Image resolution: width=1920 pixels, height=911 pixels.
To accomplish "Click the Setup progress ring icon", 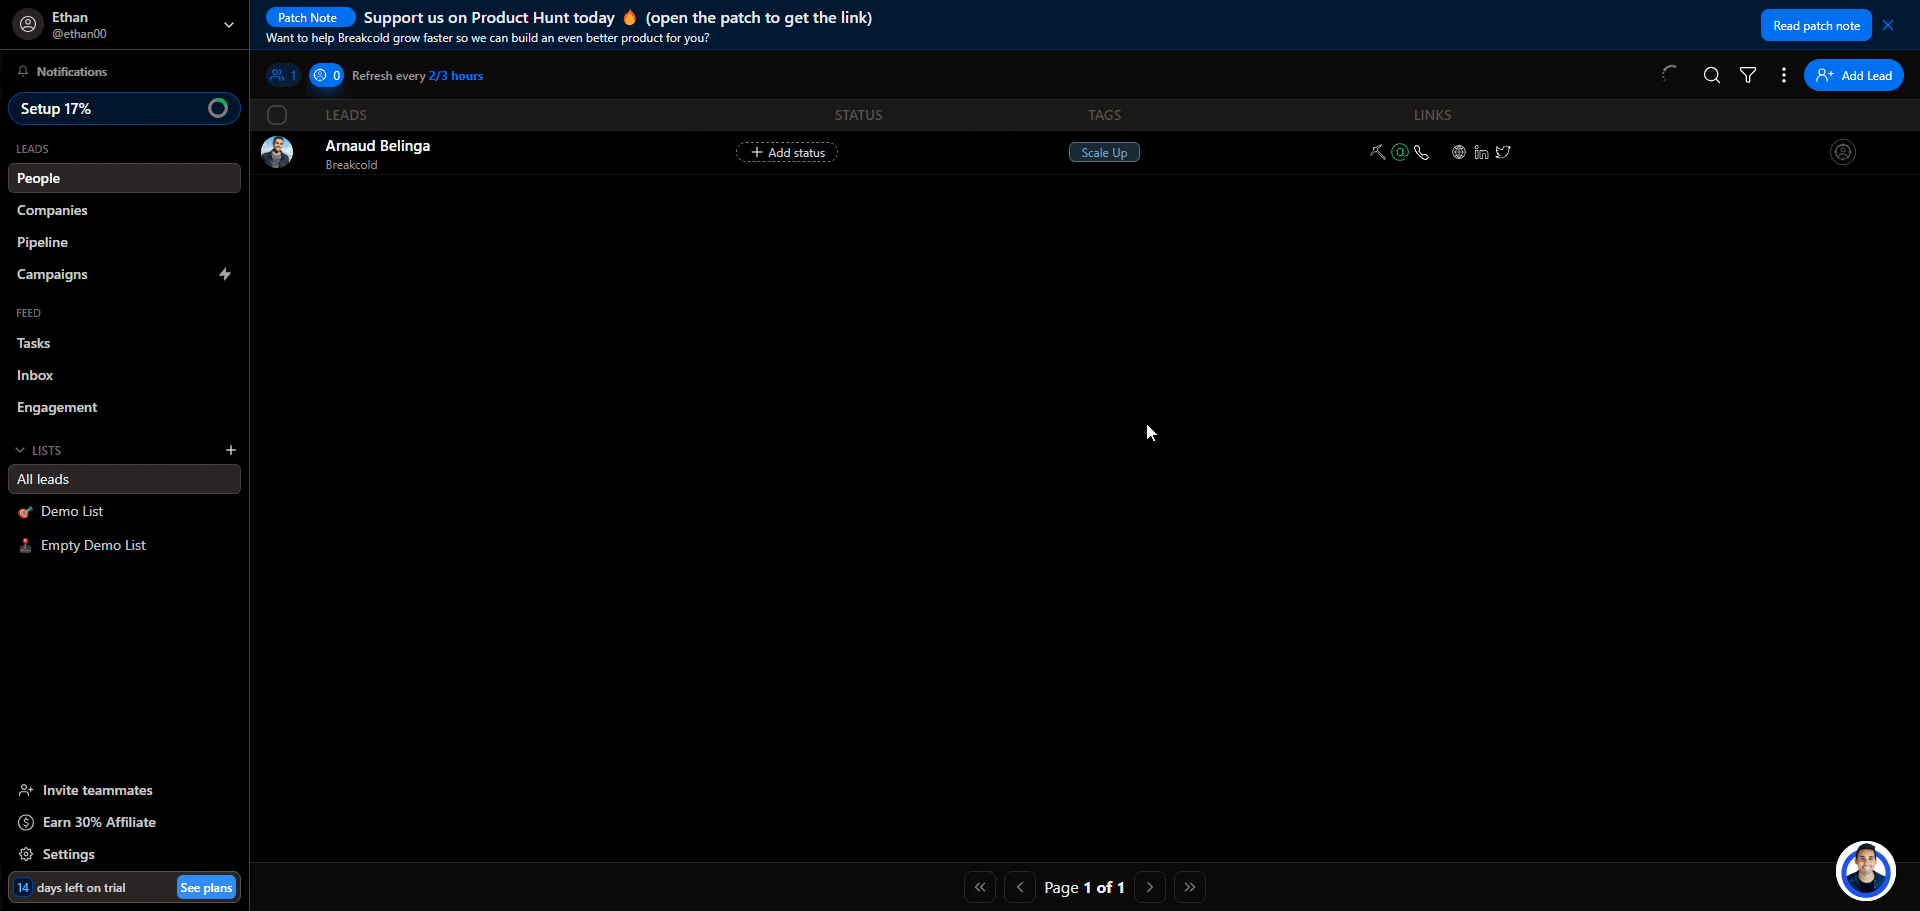I will (218, 108).
